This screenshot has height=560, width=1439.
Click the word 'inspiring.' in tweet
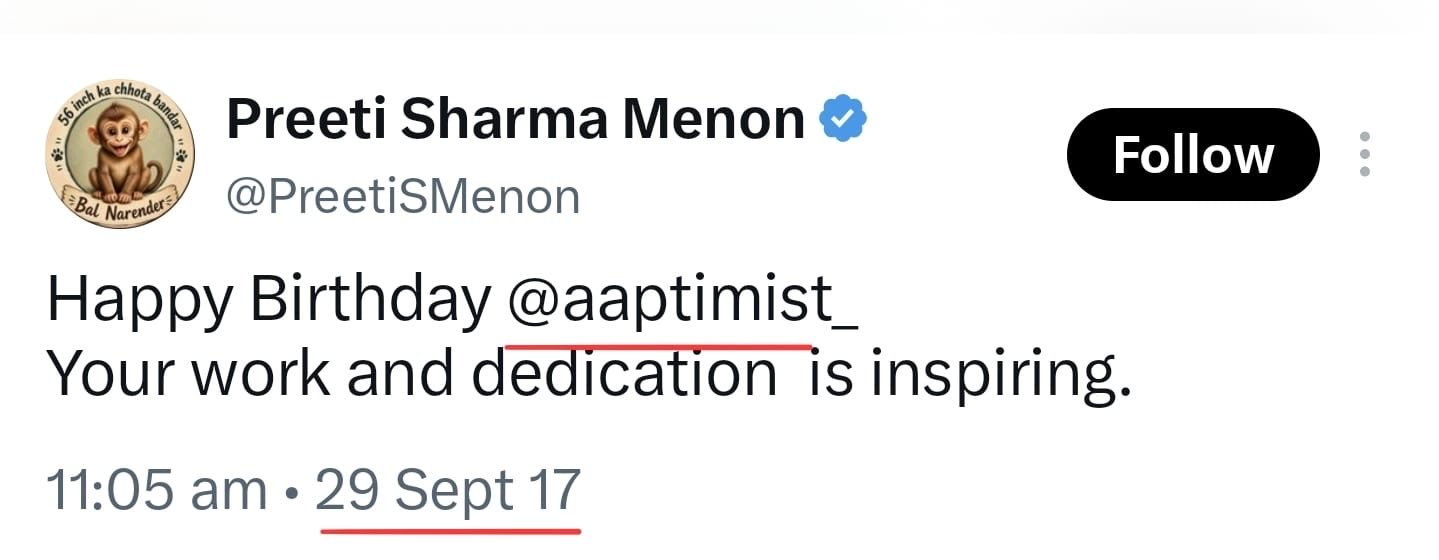pyautogui.click(x=1001, y=376)
